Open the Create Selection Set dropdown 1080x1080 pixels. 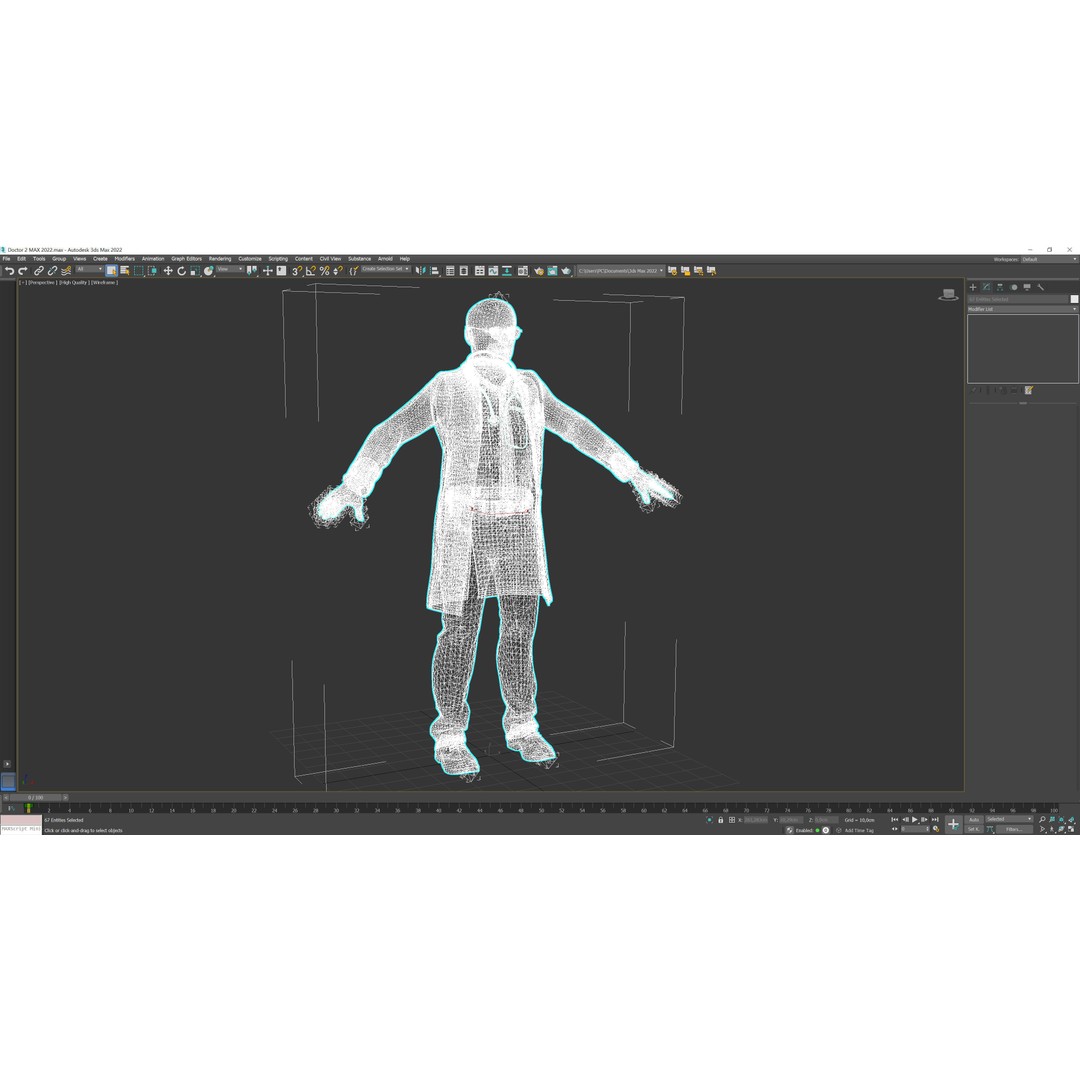pos(386,269)
